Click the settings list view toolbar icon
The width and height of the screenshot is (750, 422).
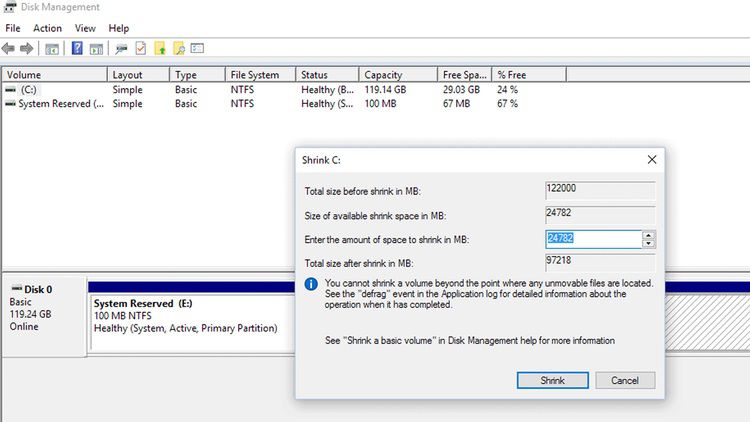click(197, 48)
